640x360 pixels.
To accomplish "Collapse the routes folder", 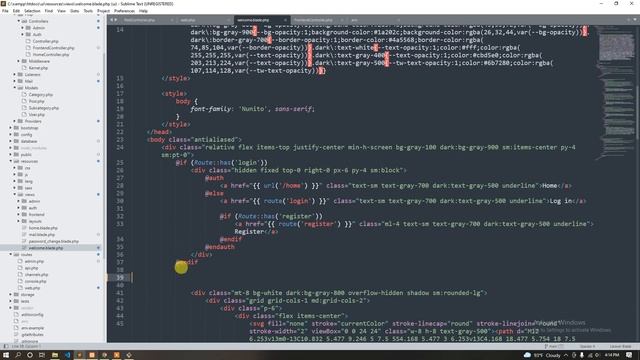I will 11,254.
